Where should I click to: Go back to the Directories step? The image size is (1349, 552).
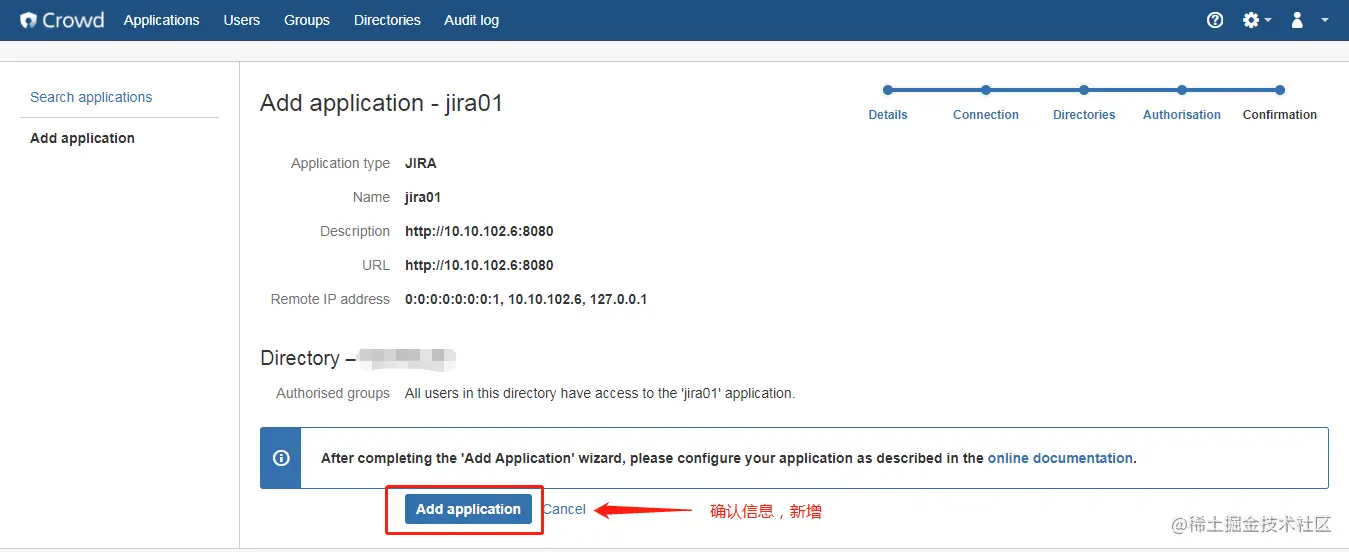pos(1084,115)
